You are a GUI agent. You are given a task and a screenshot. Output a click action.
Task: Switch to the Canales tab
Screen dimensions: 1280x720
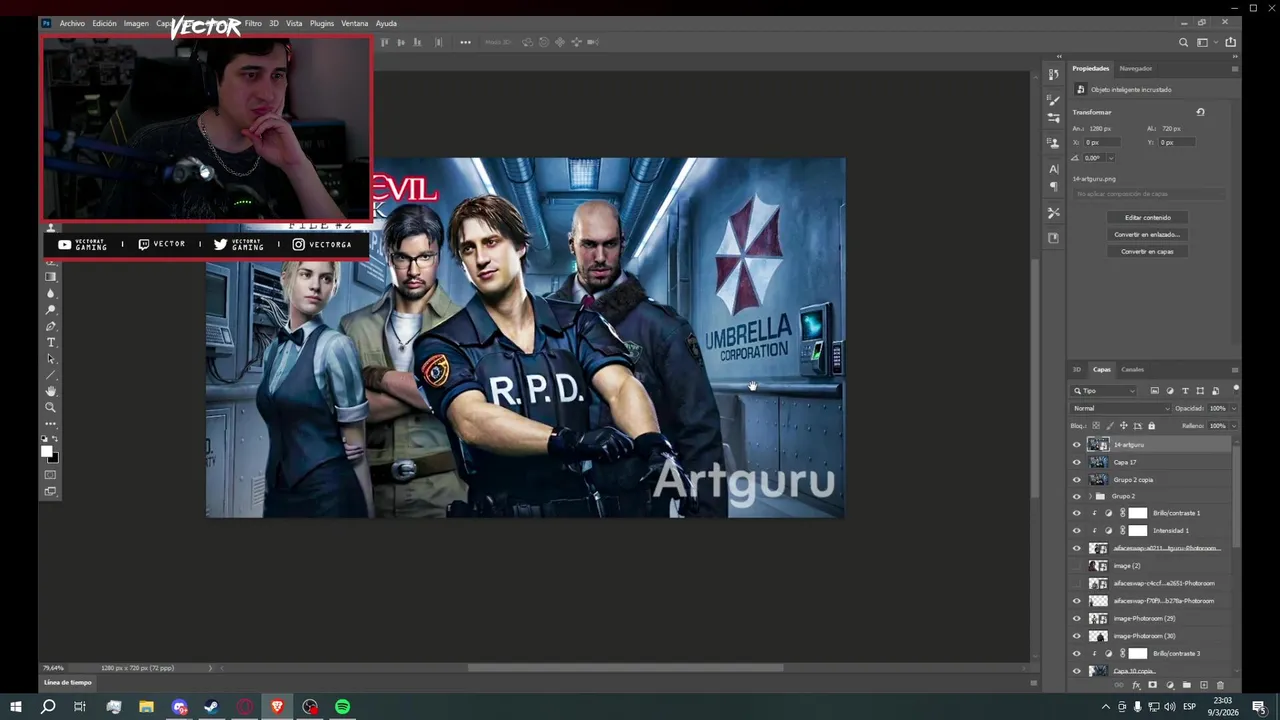click(1132, 369)
